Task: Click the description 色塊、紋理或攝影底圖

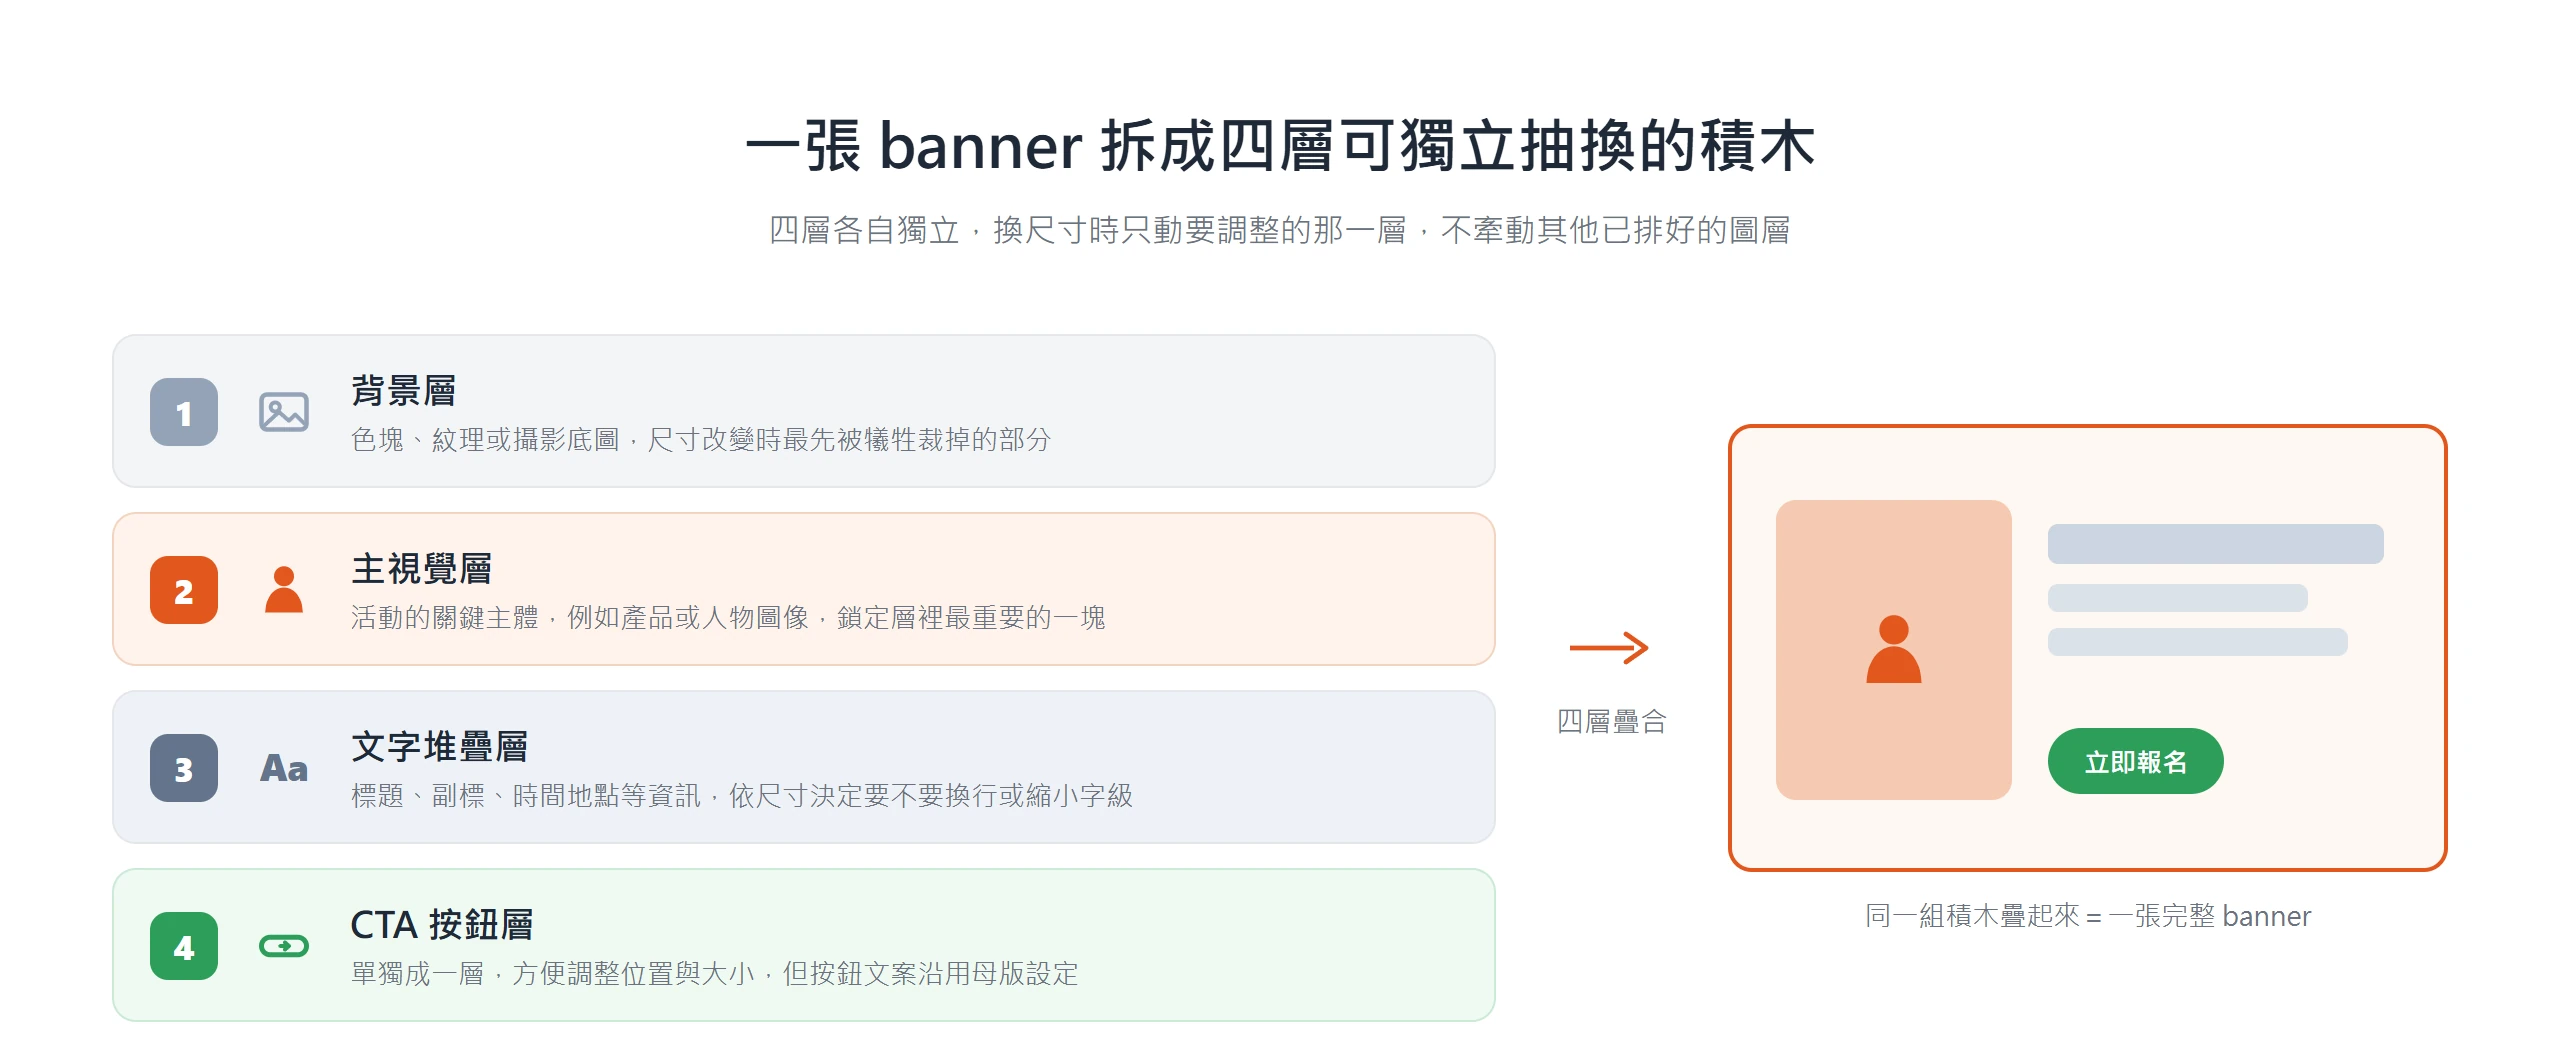Action: [701, 439]
